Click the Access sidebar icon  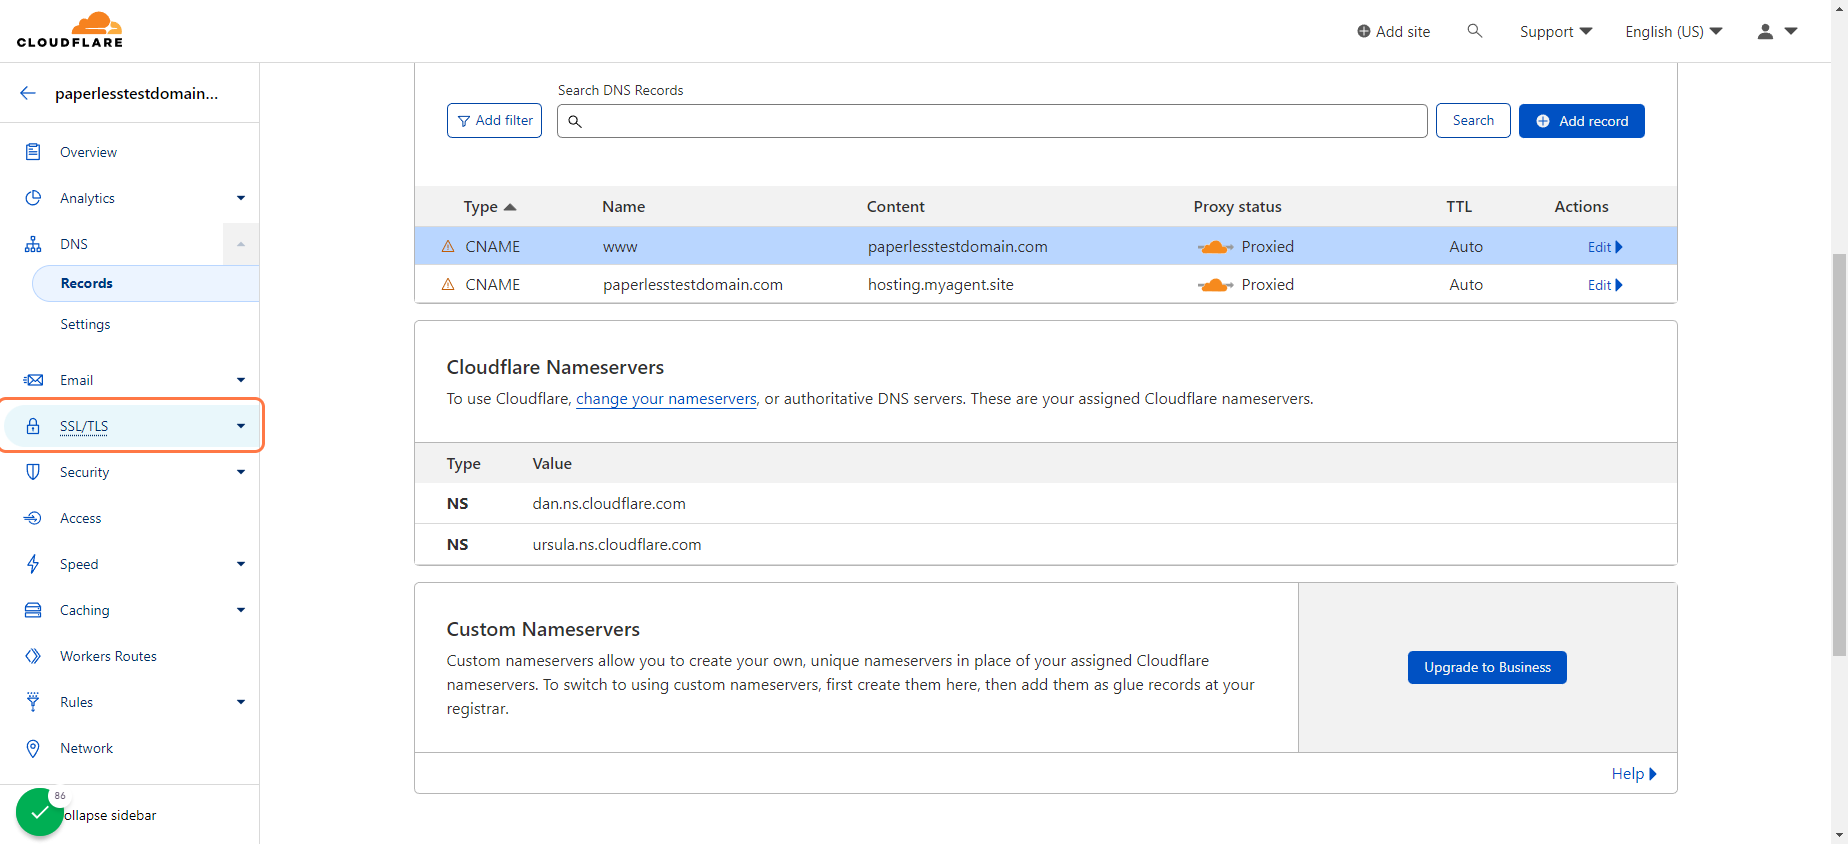[x=33, y=518]
